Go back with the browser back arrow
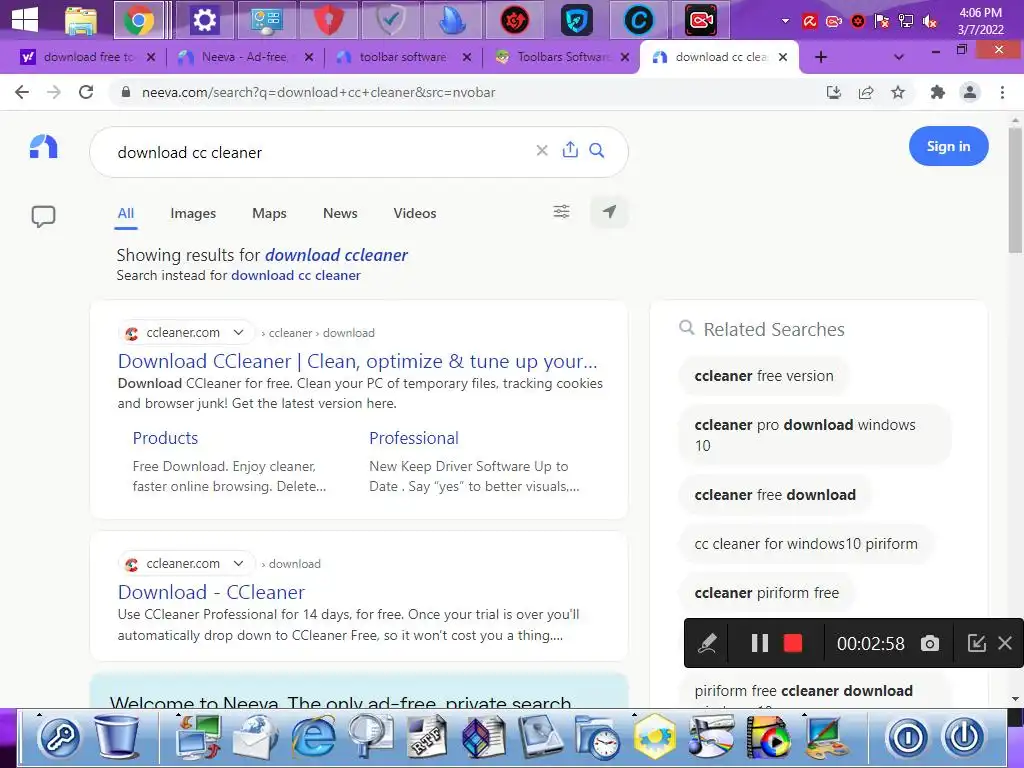1024x768 pixels. coord(22,92)
